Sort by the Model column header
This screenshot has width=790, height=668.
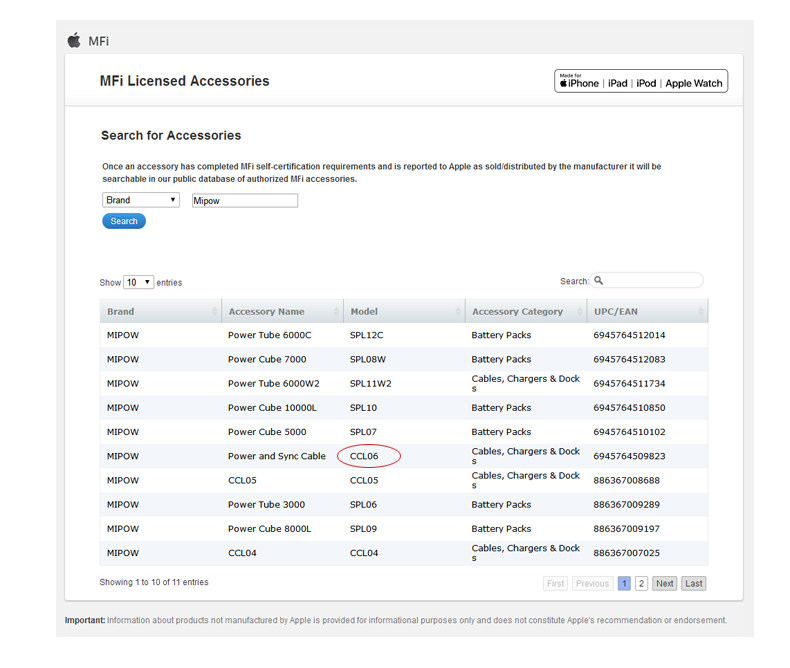pyautogui.click(x=404, y=311)
